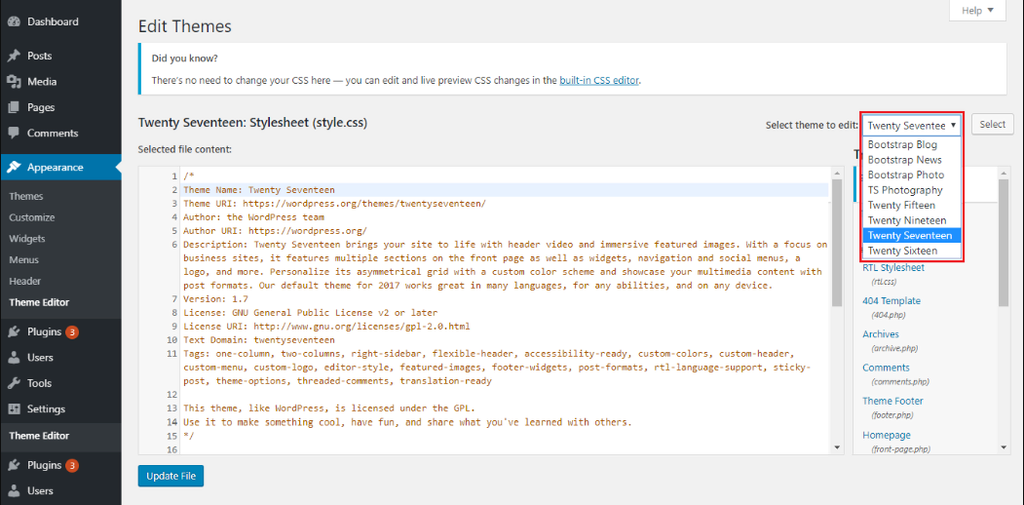Click the 'License URI' code line
1024x505 pixels.
point(327,326)
